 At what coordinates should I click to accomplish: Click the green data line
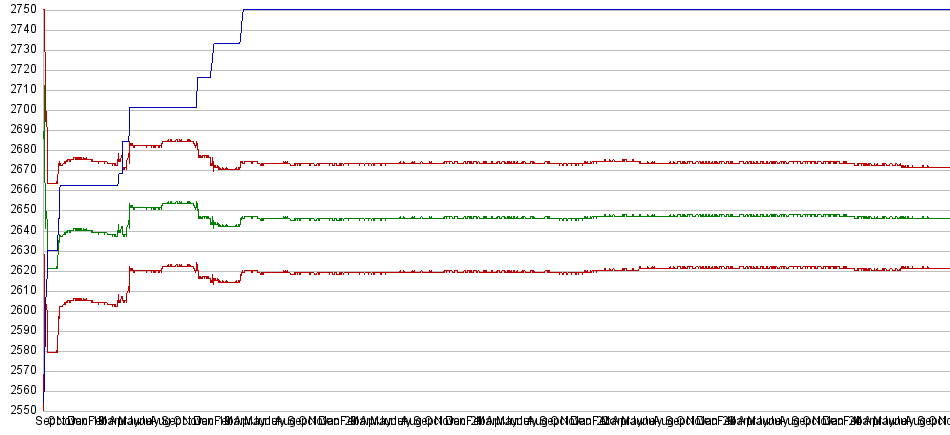click(x=500, y=217)
